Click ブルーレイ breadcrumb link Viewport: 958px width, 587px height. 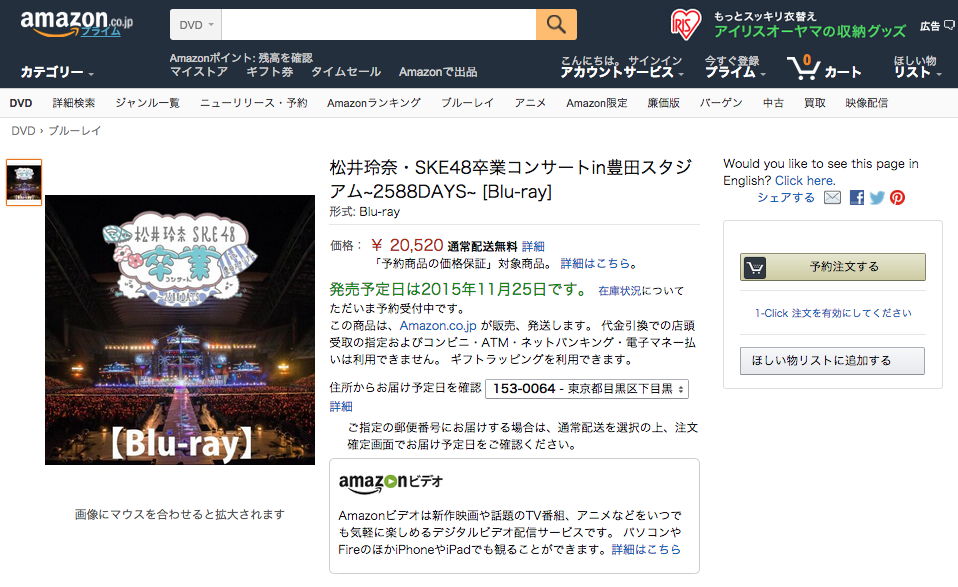(x=75, y=131)
